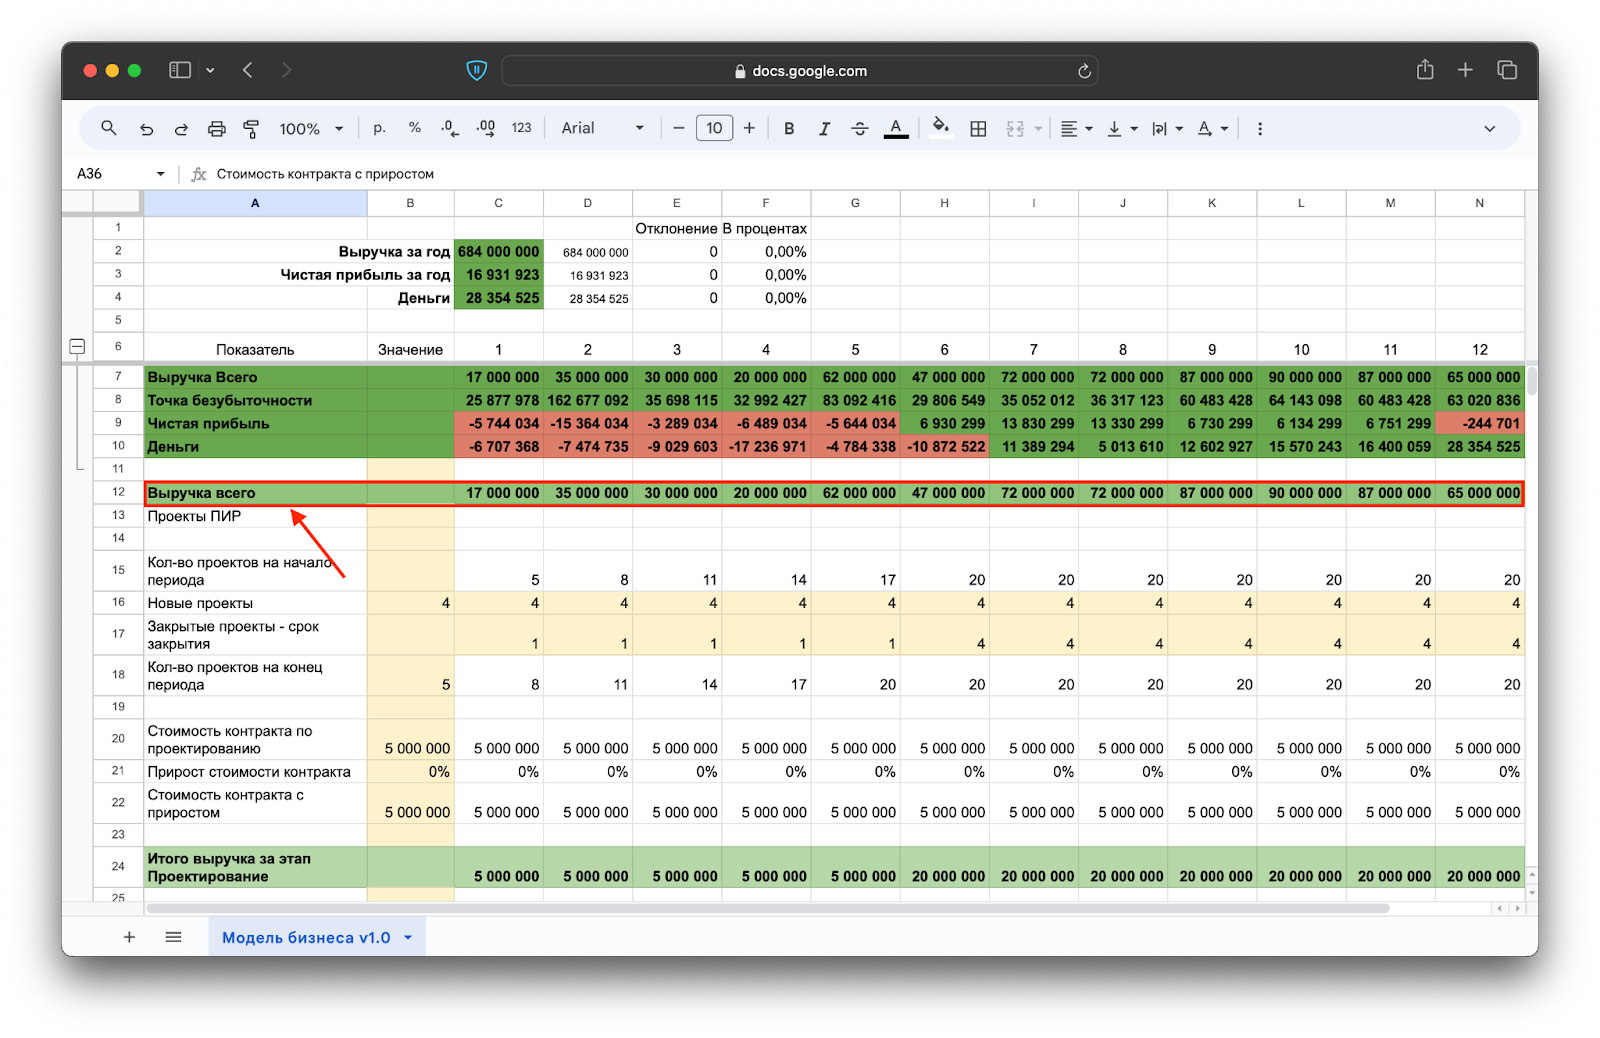Click the increase font size plus button

click(749, 128)
